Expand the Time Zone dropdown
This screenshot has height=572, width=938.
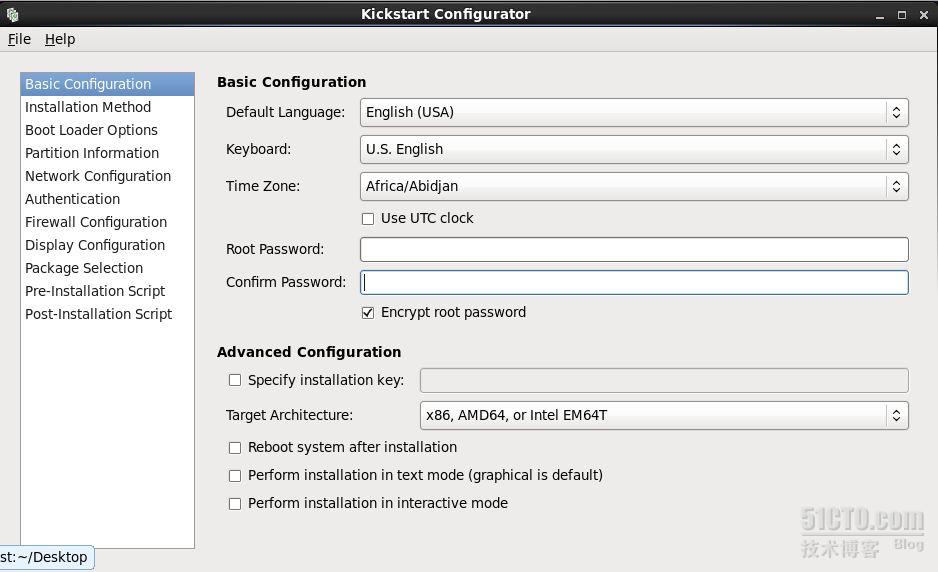click(634, 187)
